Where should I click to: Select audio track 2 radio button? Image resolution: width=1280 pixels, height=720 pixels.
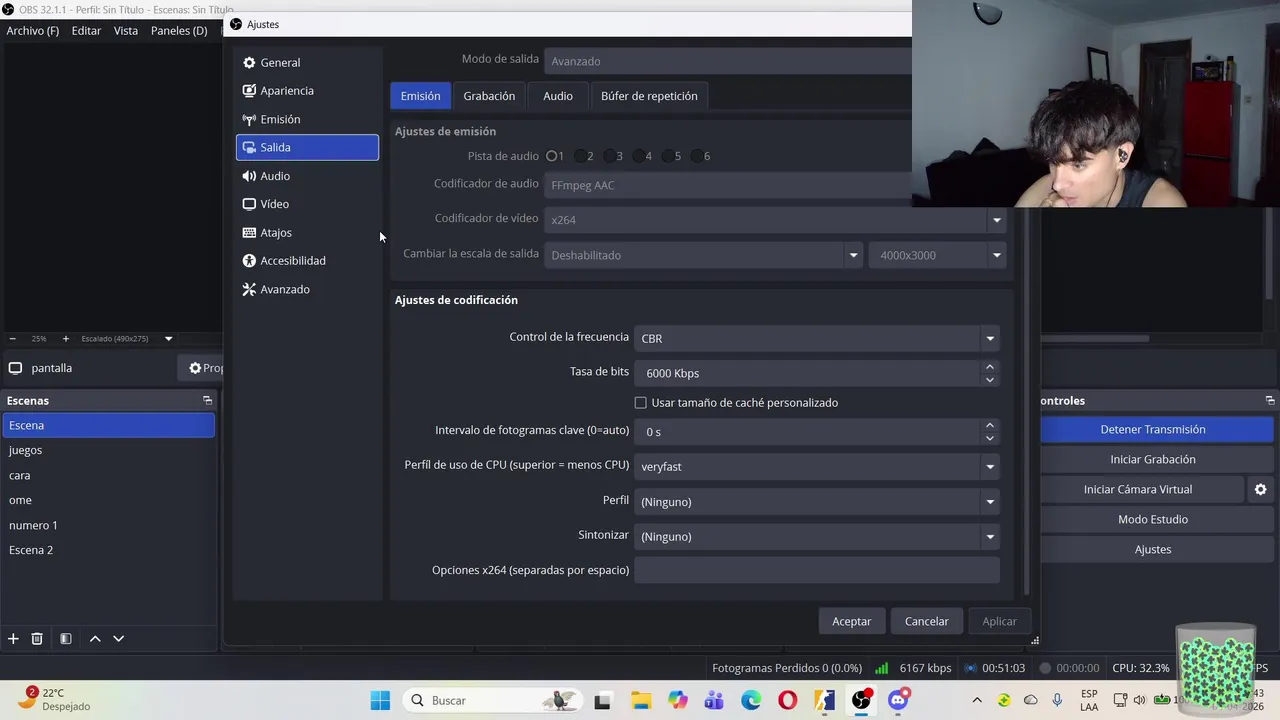click(580, 156)
